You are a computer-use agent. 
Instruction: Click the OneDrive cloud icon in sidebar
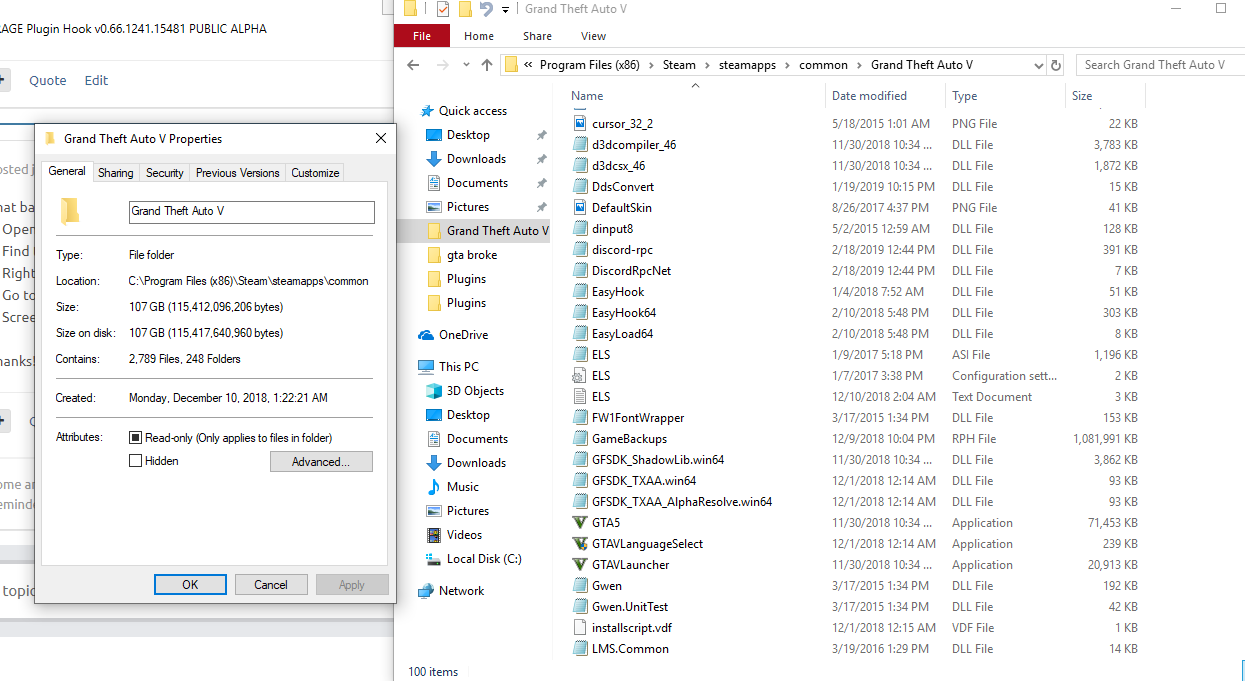point(426,335)
